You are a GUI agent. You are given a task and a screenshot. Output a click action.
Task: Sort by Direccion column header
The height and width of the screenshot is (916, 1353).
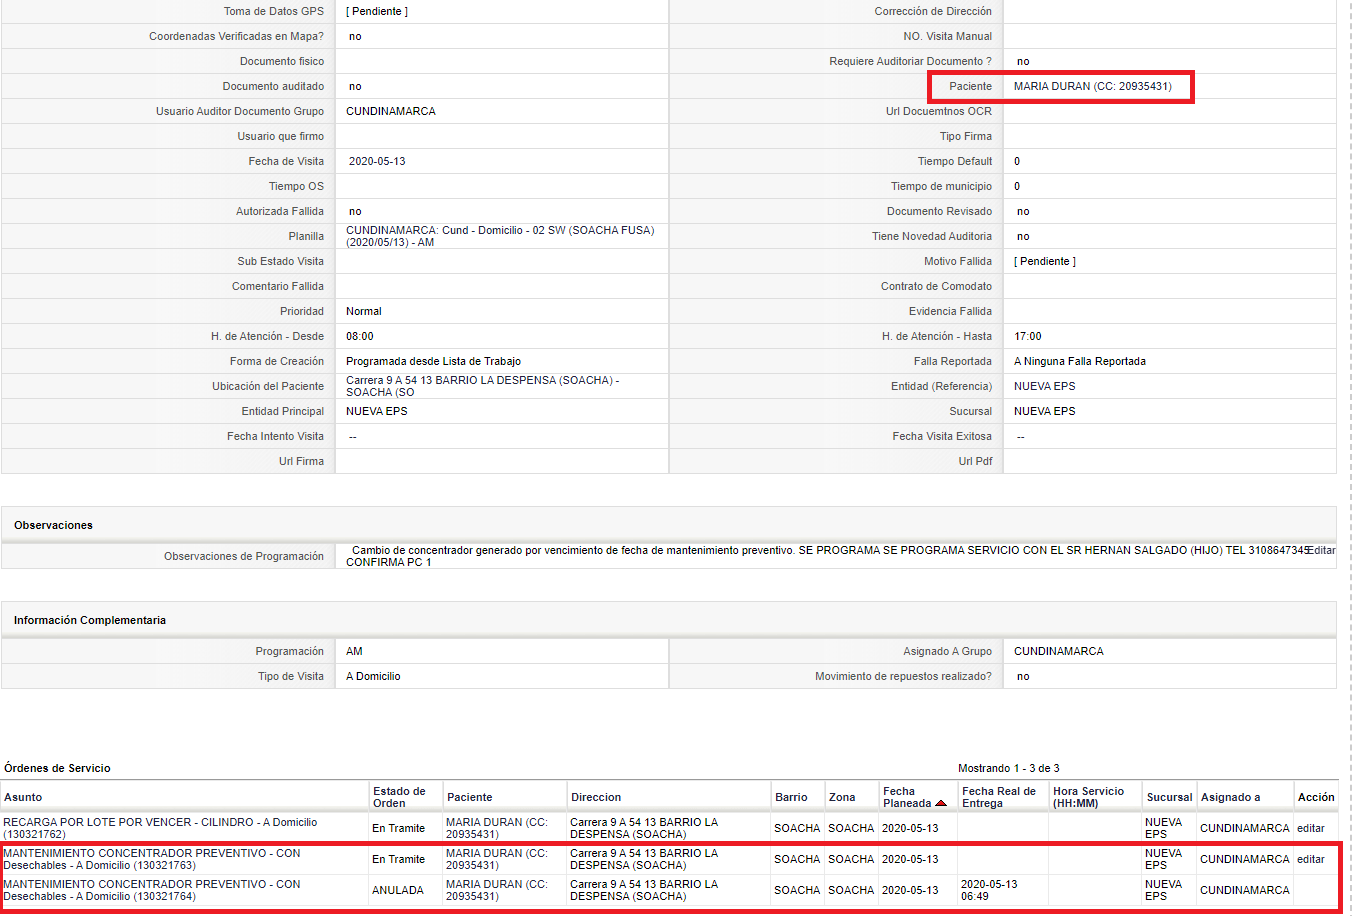[x=596, y=797]
